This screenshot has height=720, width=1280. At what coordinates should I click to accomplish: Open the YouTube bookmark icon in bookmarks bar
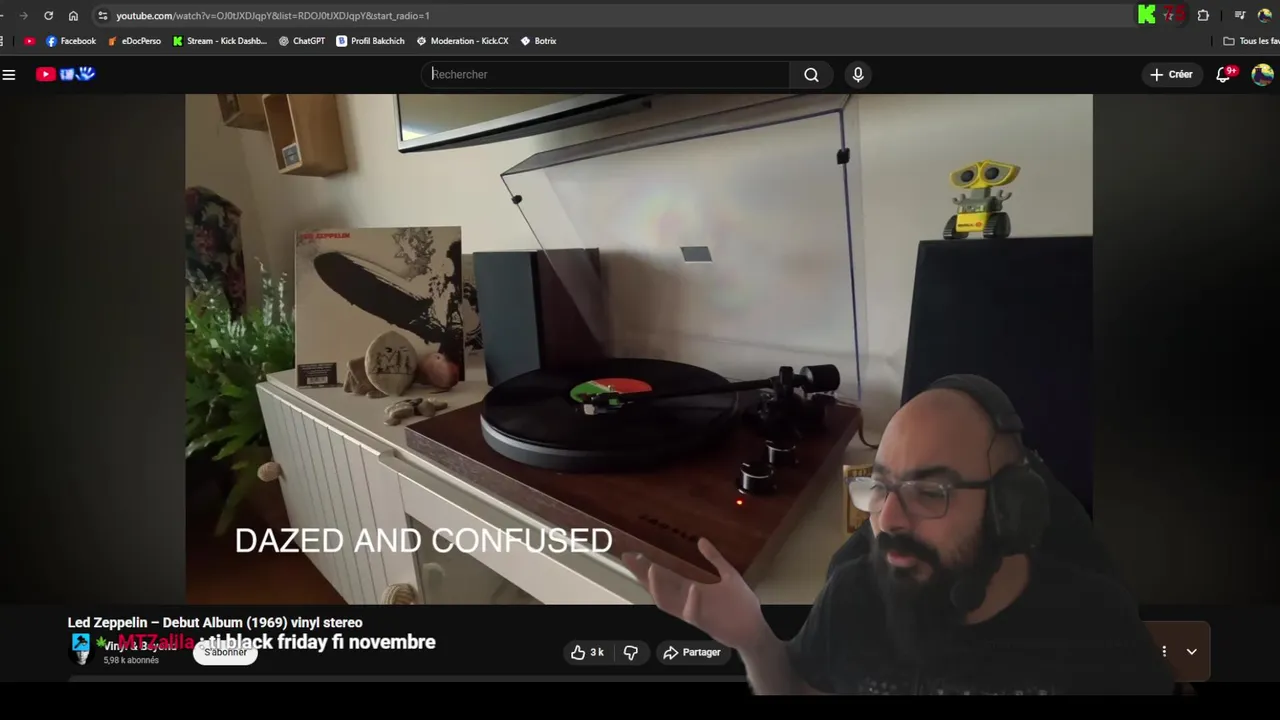click(29, 41)
